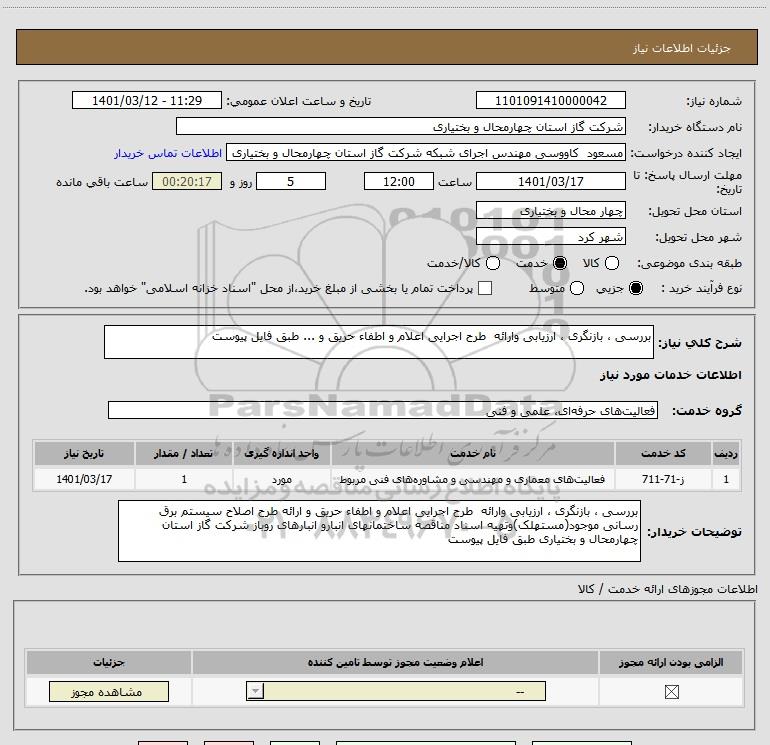Click the remaining time 00:20:17 field
Viewport: 770px width, 745px height.
(187, 181)
